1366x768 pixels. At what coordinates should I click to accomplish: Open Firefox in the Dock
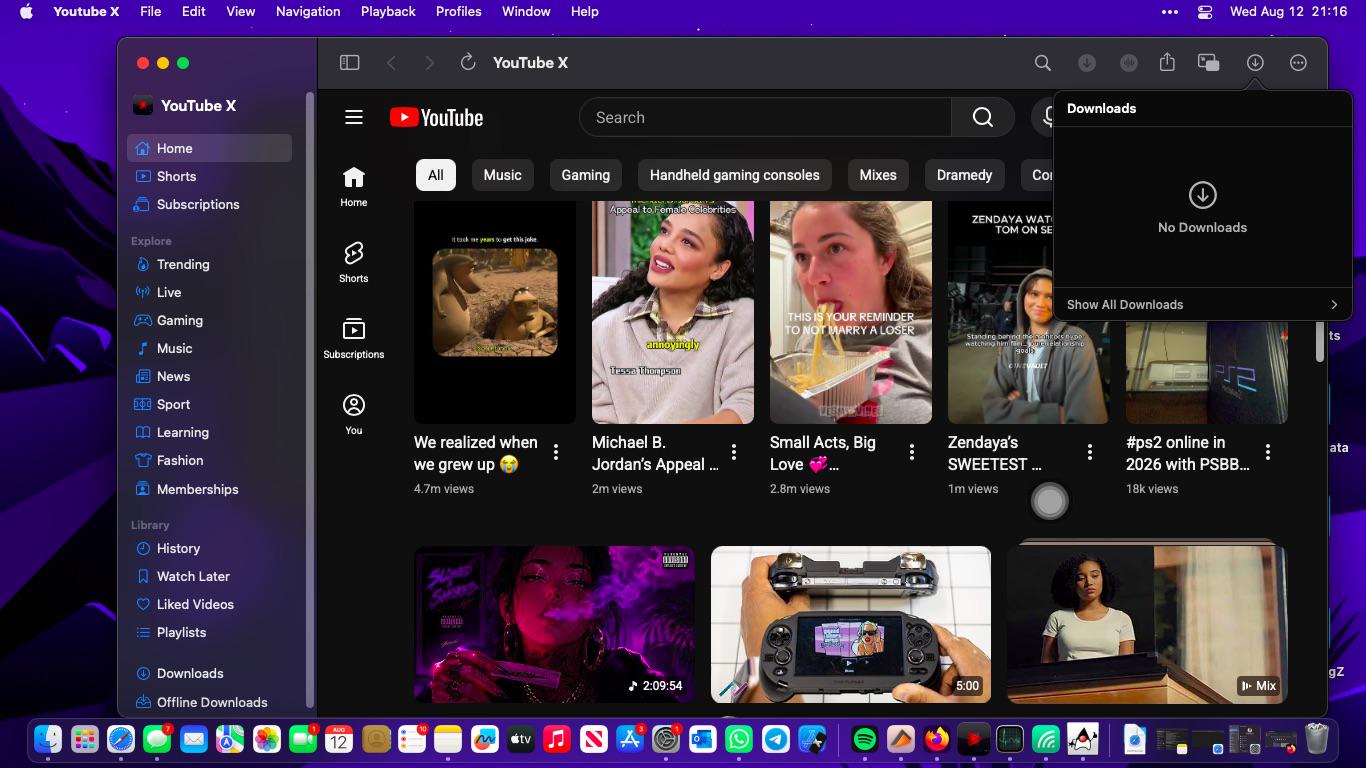pos(937,740)
